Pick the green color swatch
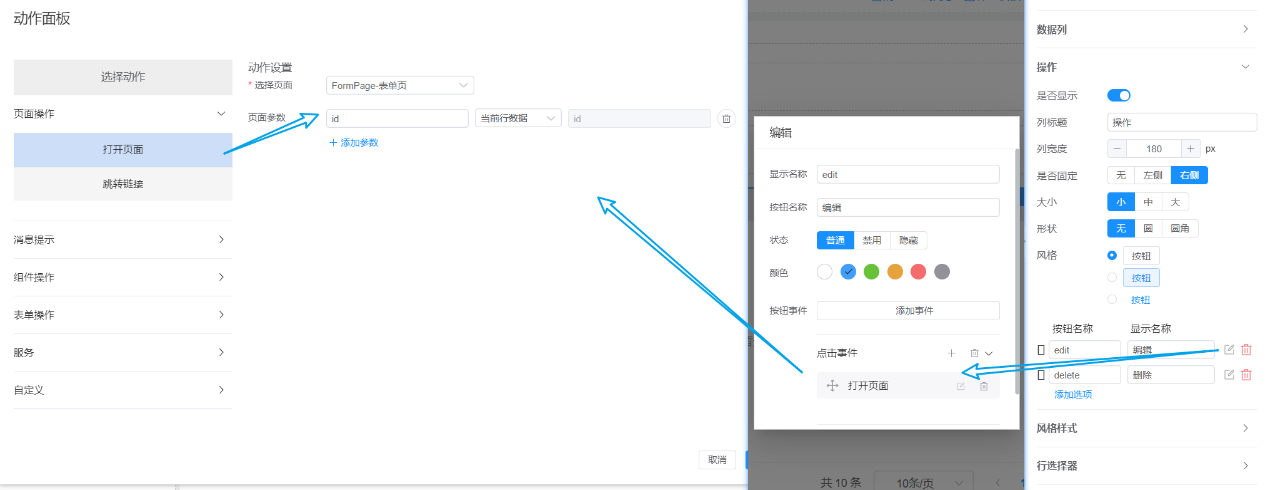Screen dimensions: 1268x490 coord(871,272)
